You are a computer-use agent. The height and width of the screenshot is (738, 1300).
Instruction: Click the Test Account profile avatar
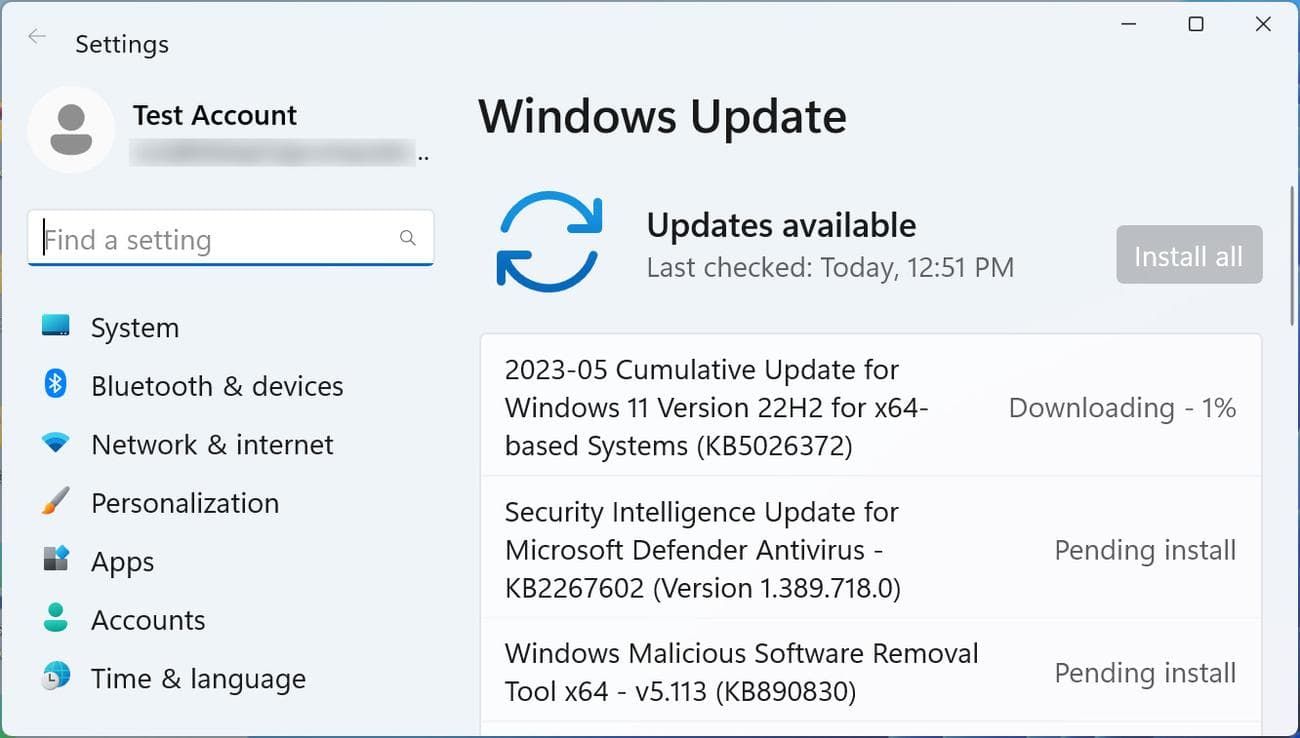tap(71, 129)
